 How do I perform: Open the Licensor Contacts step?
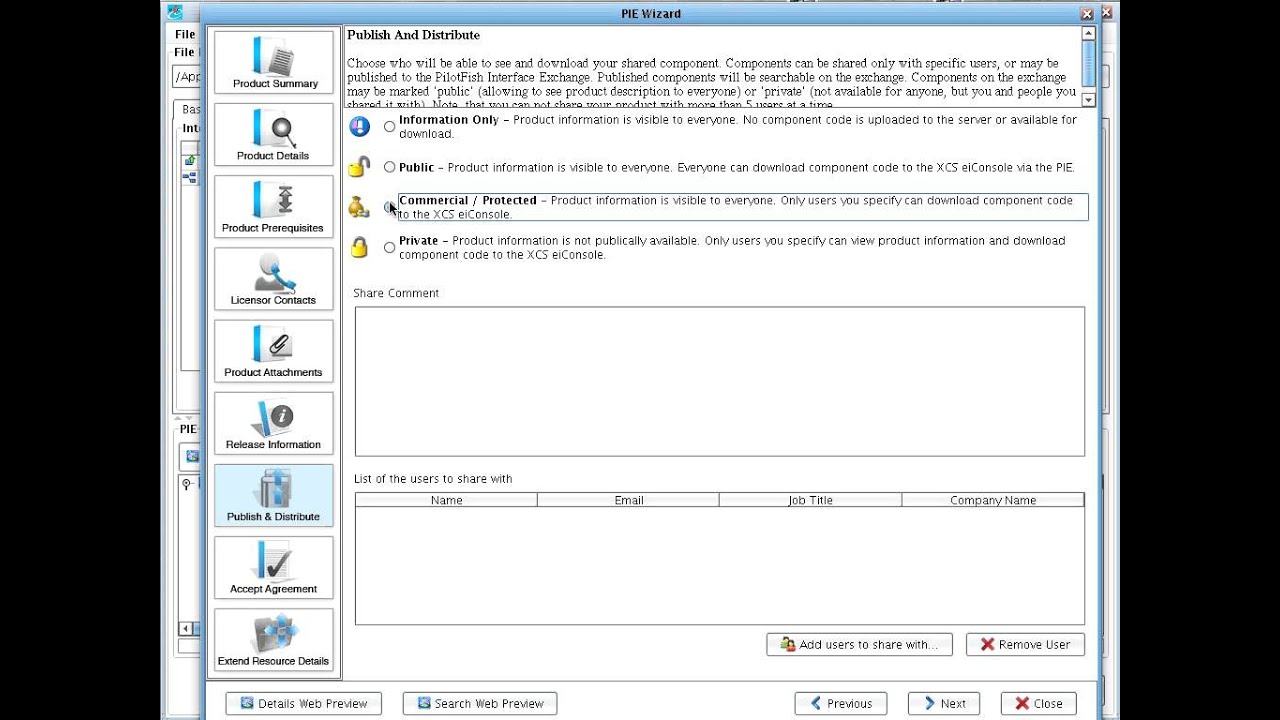274,278
